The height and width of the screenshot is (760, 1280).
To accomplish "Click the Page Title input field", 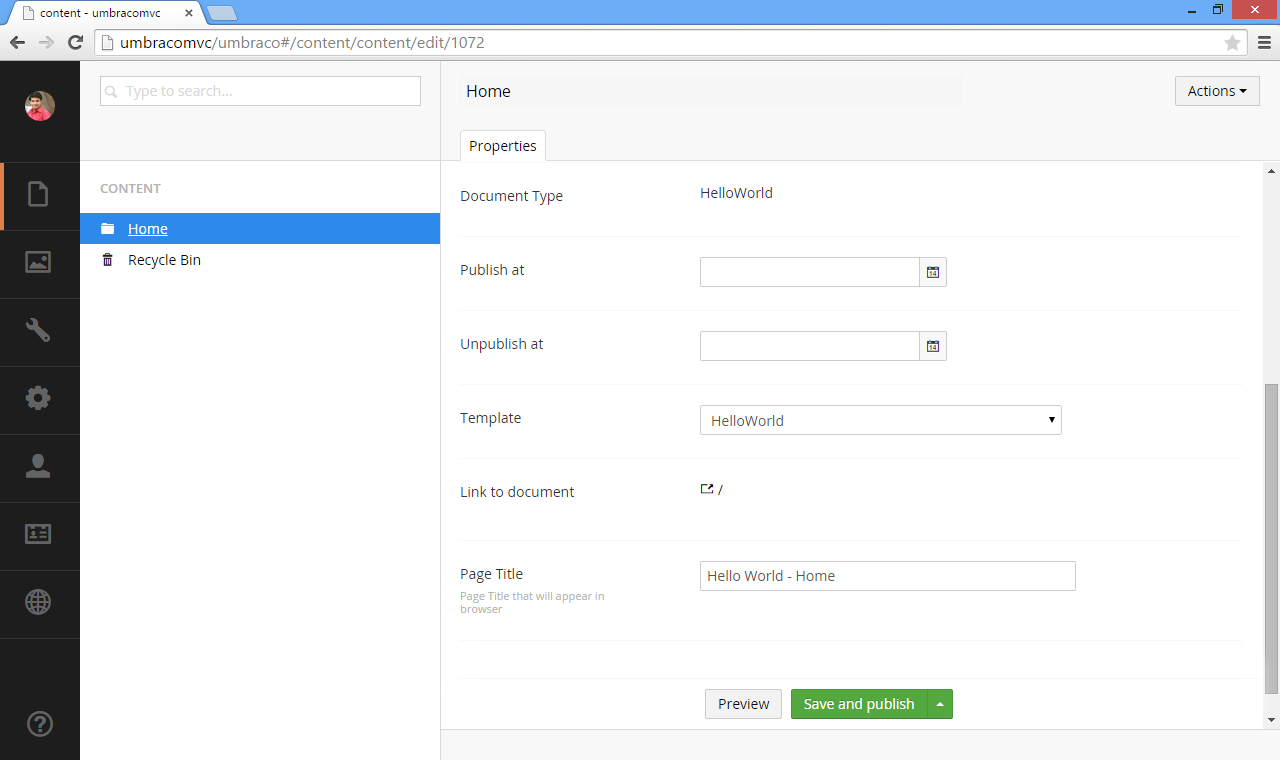I will 887,576.
